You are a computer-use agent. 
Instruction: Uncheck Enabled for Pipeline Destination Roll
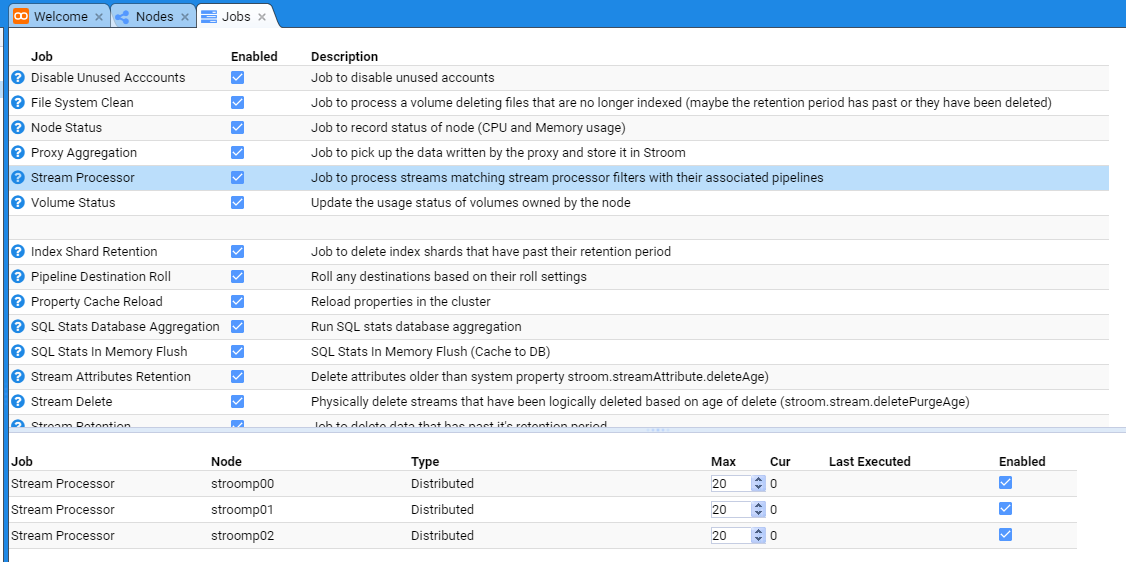coord(237,277)
